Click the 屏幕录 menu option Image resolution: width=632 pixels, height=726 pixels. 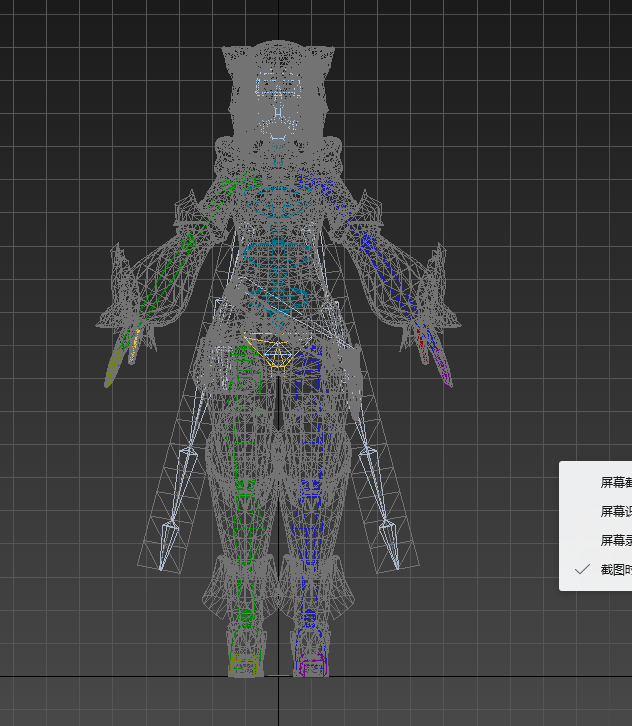click(x=615, y=540)
